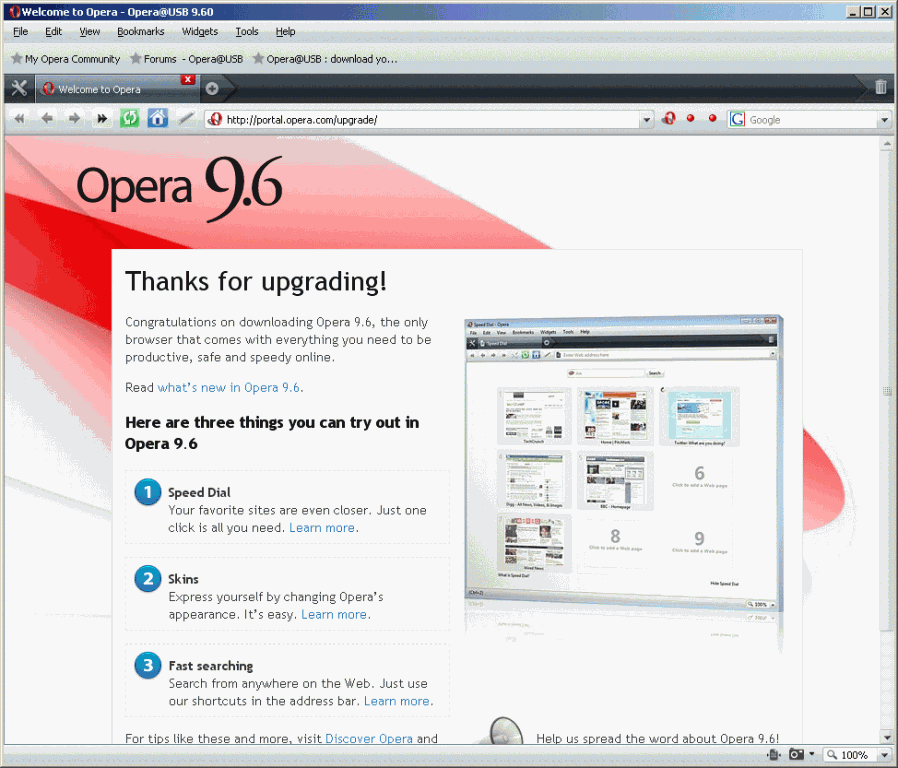Add a new tab with plus button
The image size is (898, 768).
(x=212, y=89)
